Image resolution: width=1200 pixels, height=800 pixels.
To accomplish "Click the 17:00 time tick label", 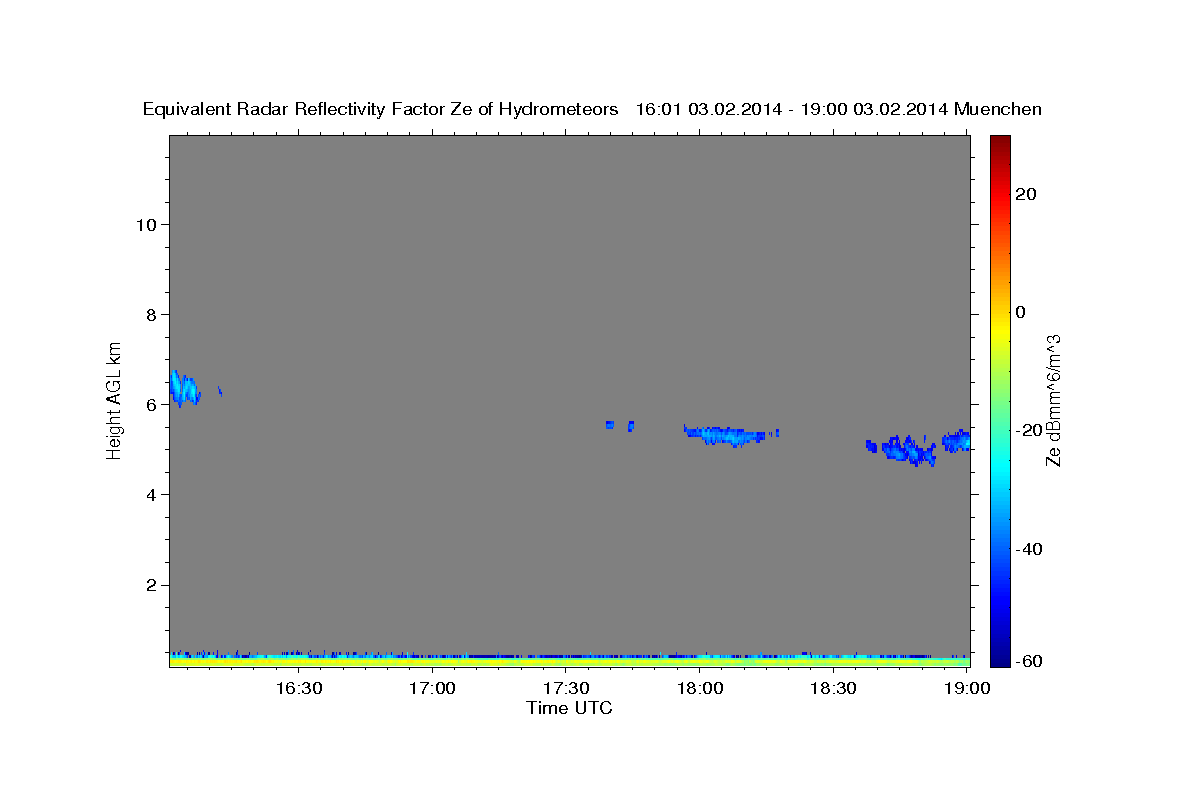I will coord(433,688).
